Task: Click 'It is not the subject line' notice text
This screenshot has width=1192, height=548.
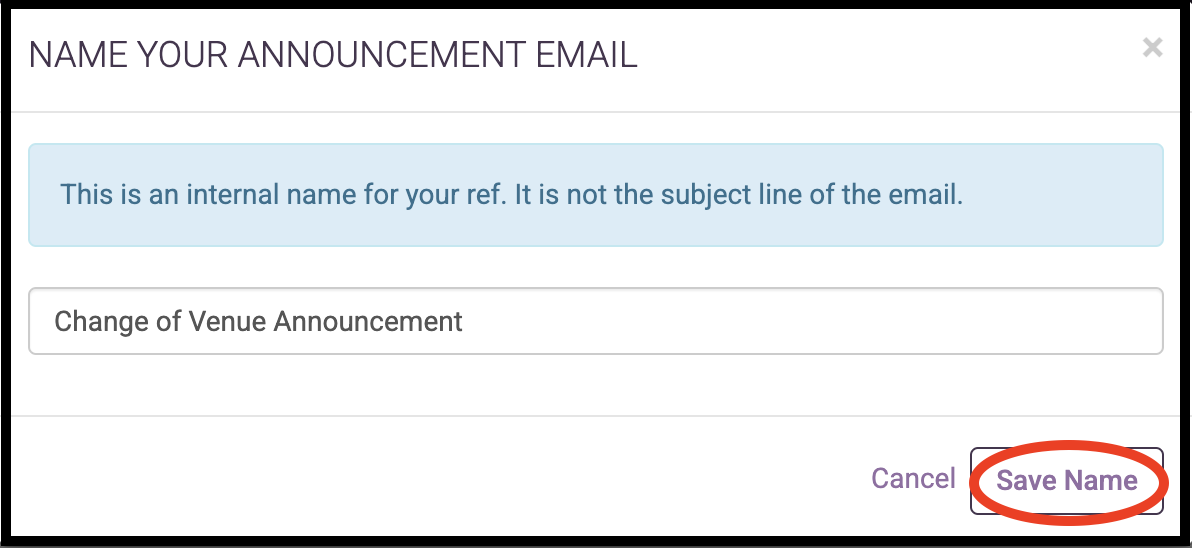Action: click(740, 194)
